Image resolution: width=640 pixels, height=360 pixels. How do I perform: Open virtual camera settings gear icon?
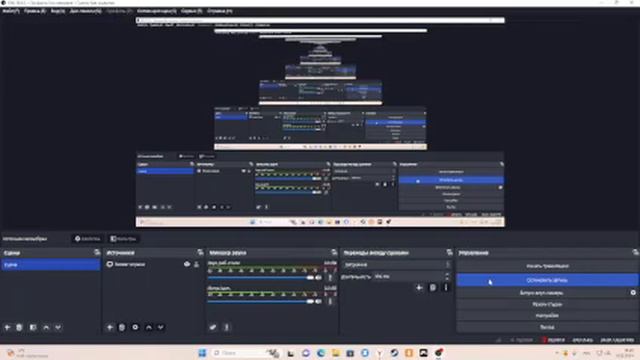[633, 293]
